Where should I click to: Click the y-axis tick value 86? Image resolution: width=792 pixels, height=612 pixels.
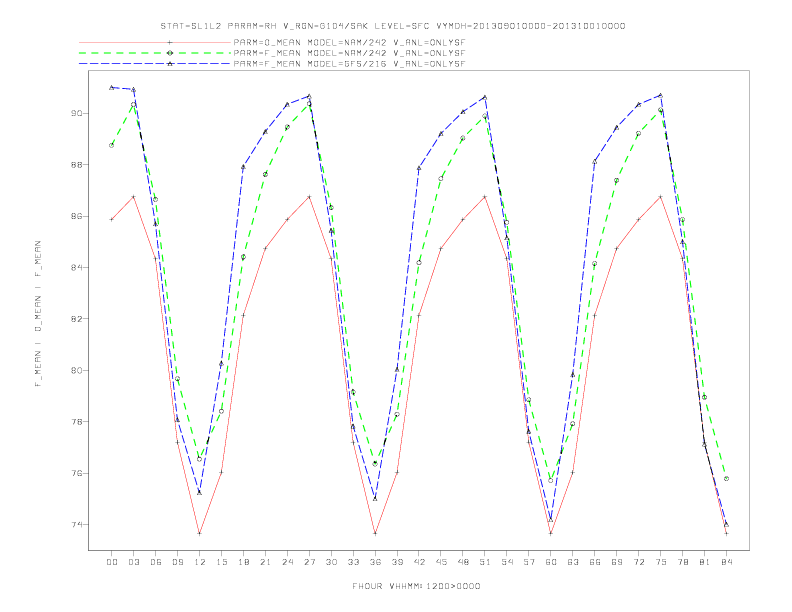(x=77, y=216)
